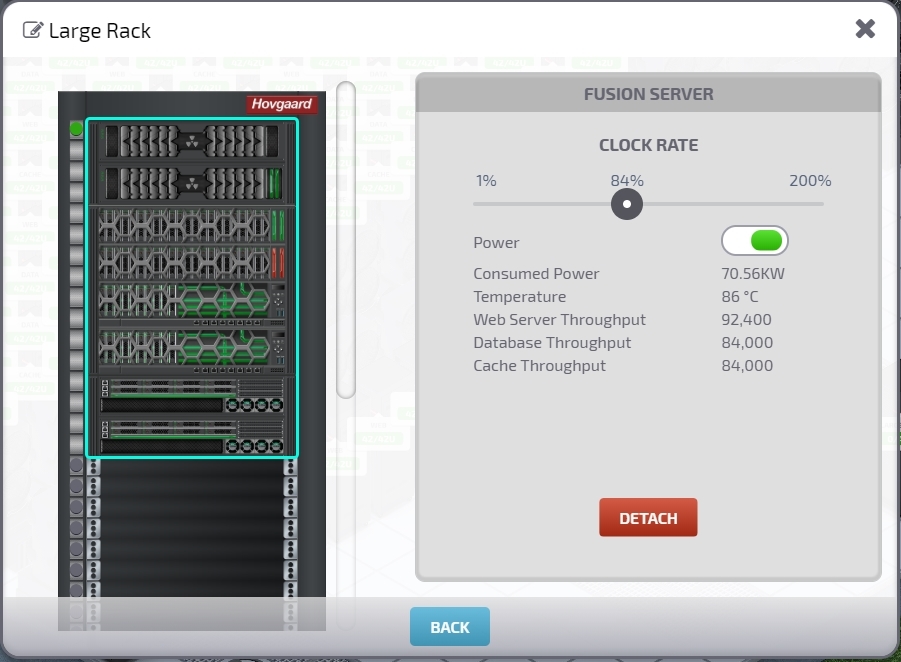This screenshot has width=901, height=662.
Task: Close the Large Rack dialog
Action: (865, 29)
